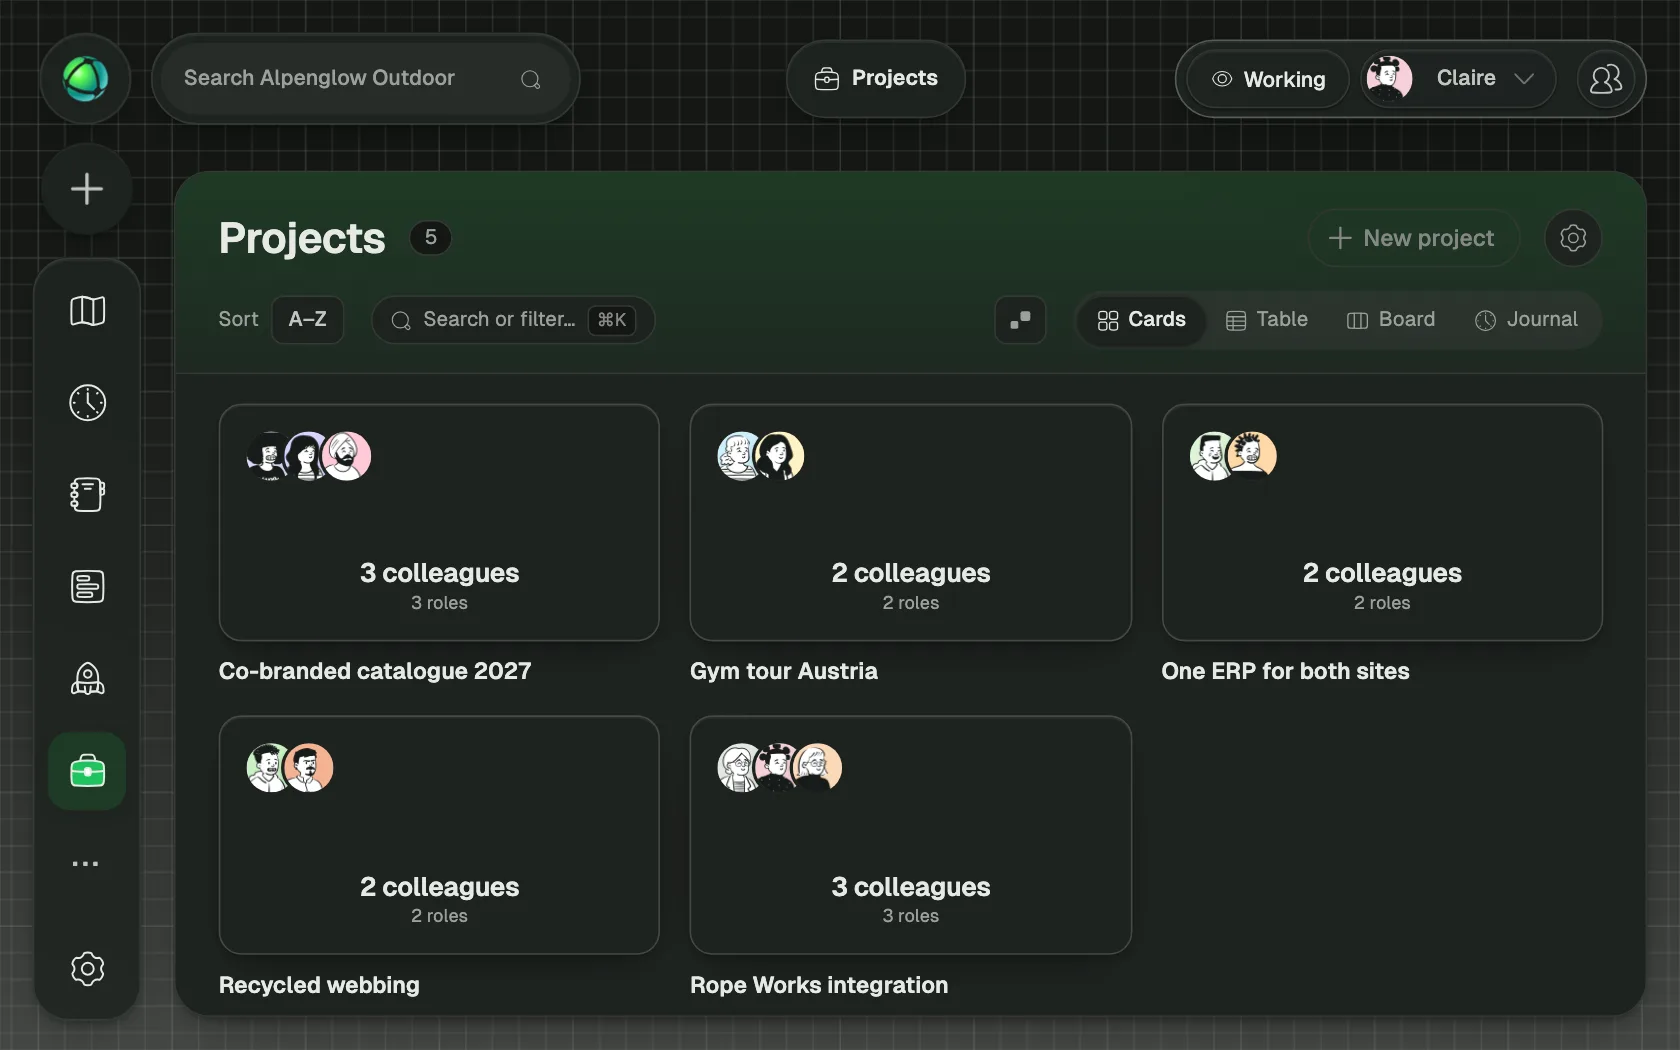Open the Co-branded catalogue 2027 card
The width and height of the screenshot is (1680, 1050).
(x=439, y=522)
